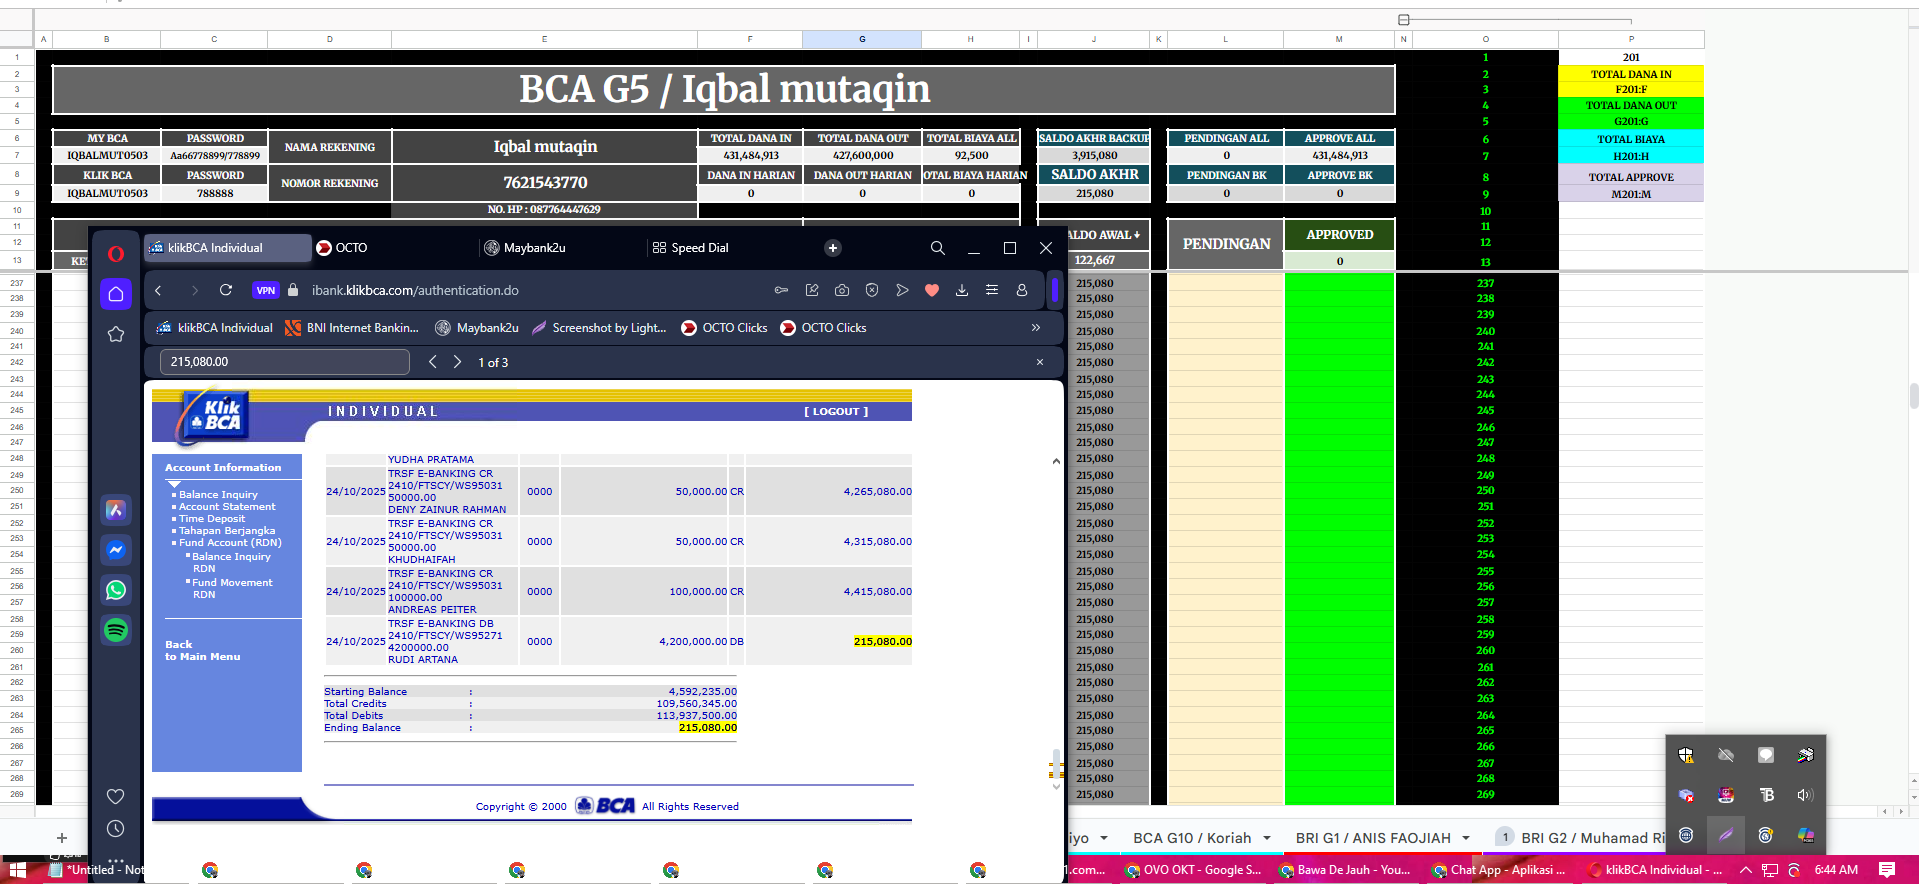
Task: Open Messenger in the Opera sidebar
Action: [x=116, y=550]
